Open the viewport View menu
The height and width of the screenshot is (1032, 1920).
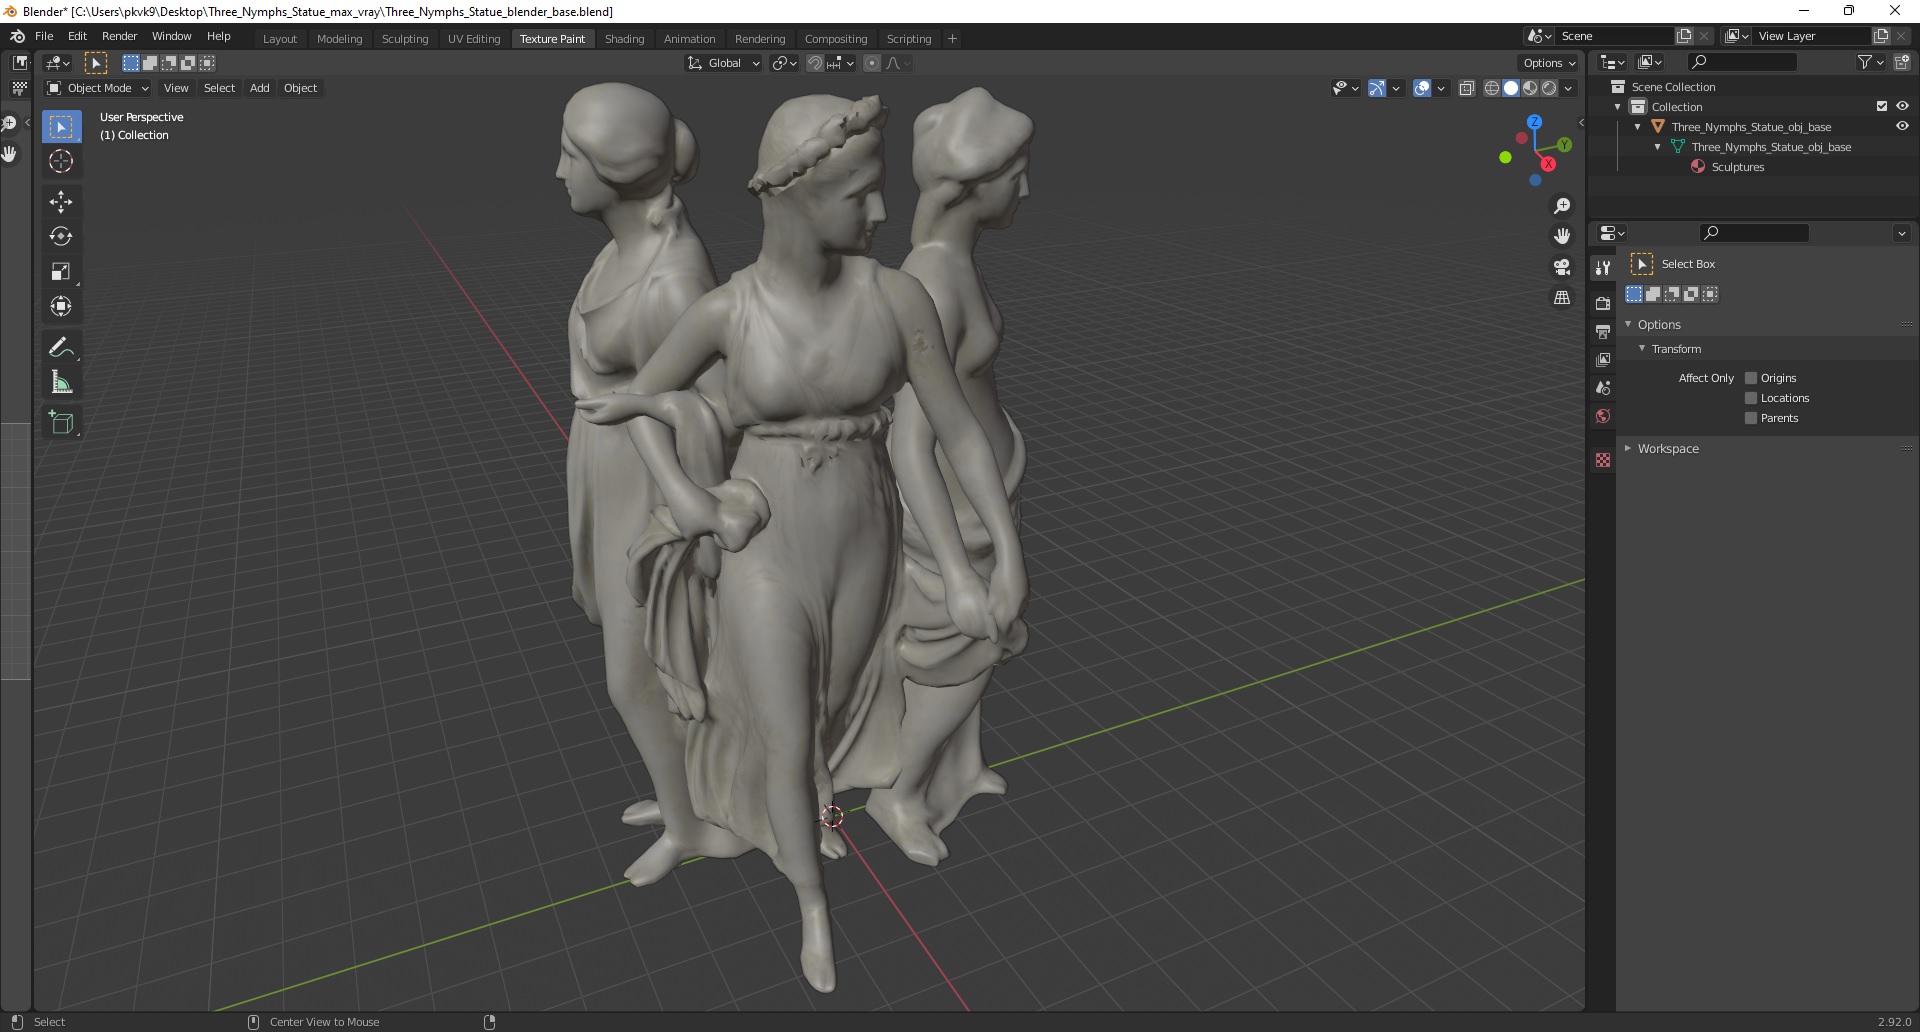click(176, 88)
